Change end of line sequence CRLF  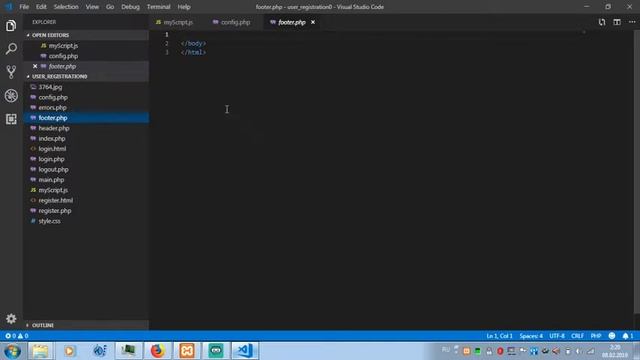(577, 336)
